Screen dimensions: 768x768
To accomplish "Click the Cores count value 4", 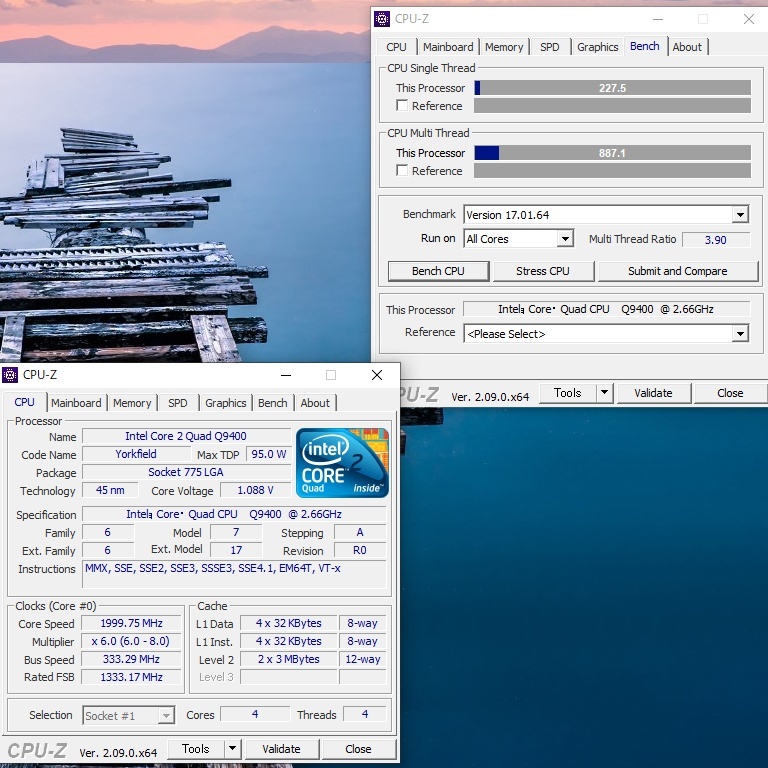I will click(x=255, y=715).
